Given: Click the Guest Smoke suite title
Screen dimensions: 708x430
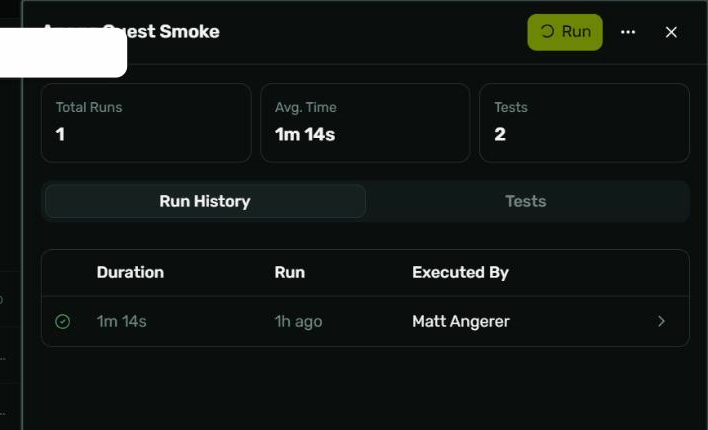Looking at the screenshot, I should pos(160,32).
